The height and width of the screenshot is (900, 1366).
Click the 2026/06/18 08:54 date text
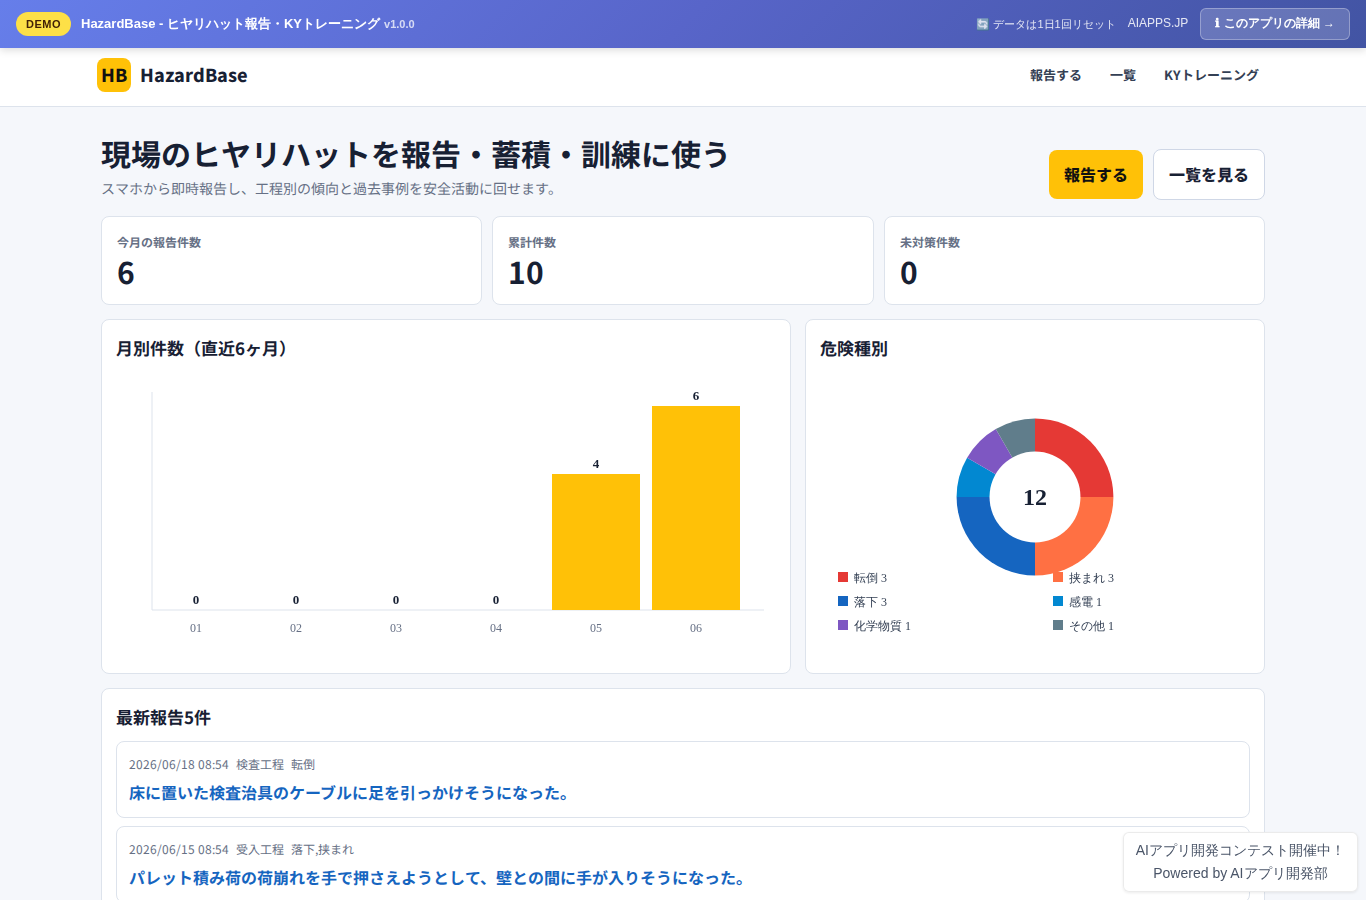[179, 765]
